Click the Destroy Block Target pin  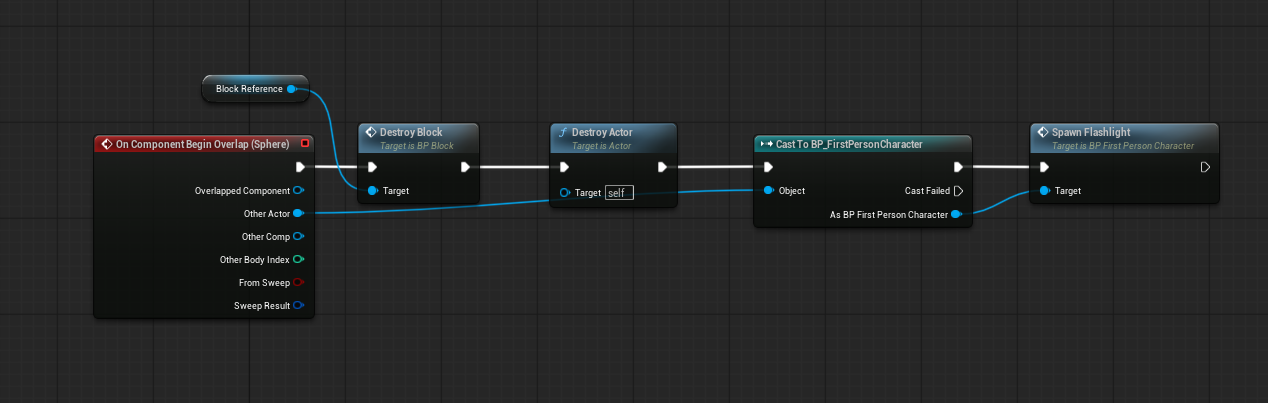tap(373, 190)
